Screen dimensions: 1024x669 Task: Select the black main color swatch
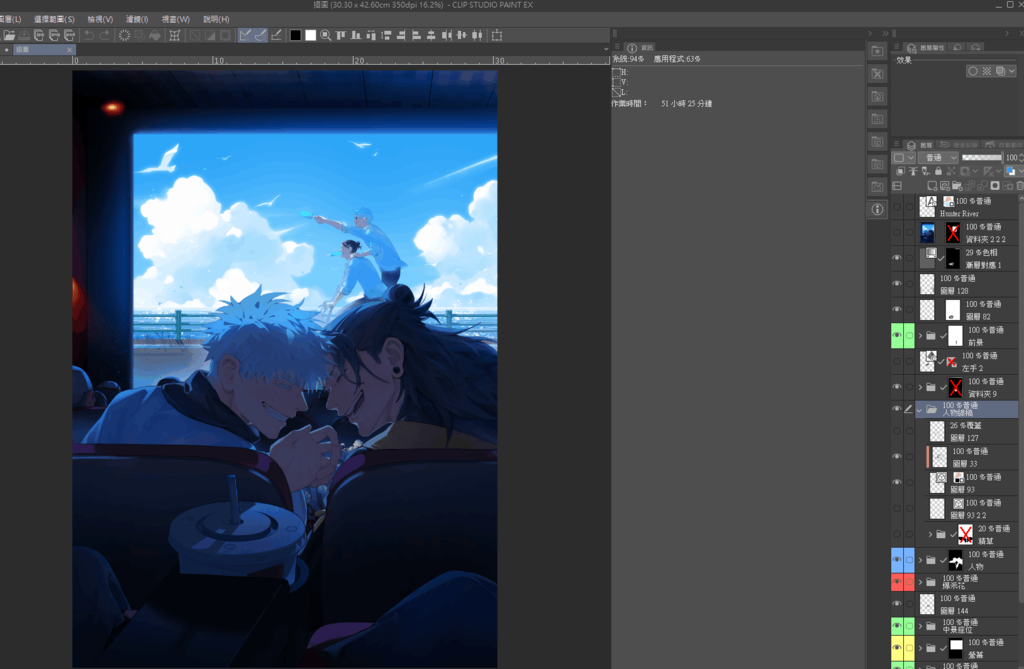coord(295,35)
